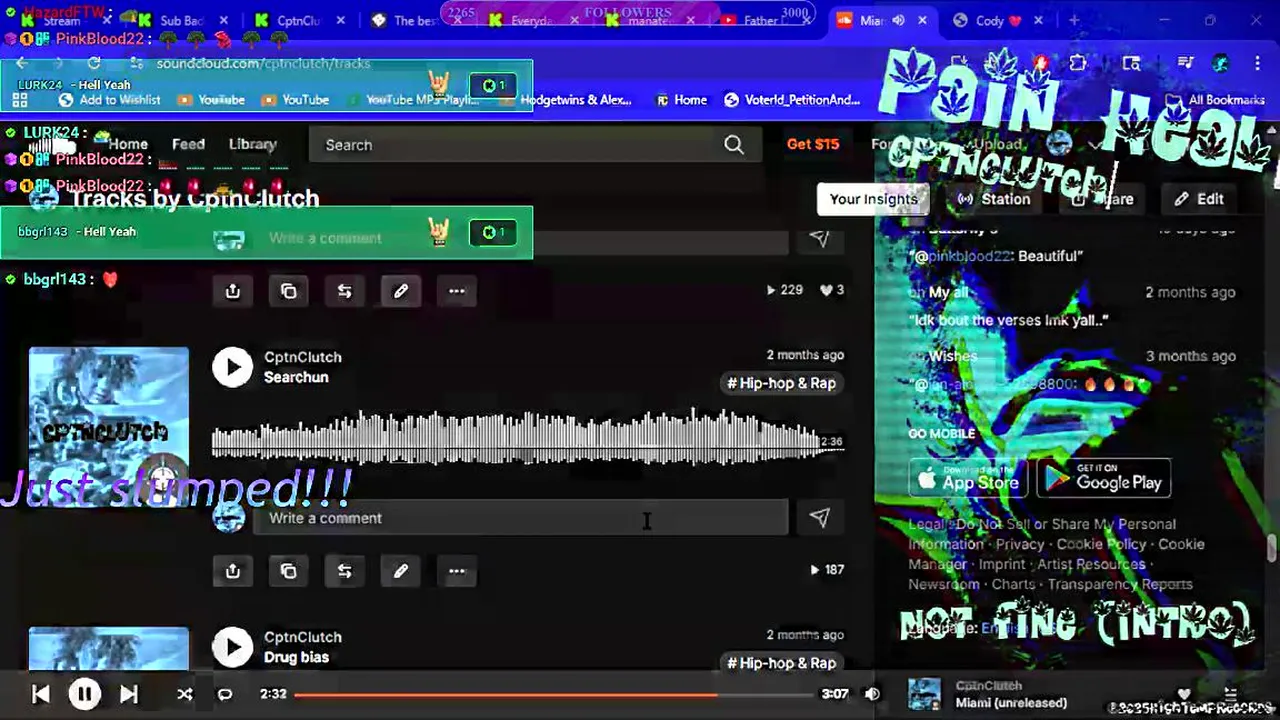1280x720 pixels.
Task: Open Artist Resources footer link
Action: [x=1091, y=564]
